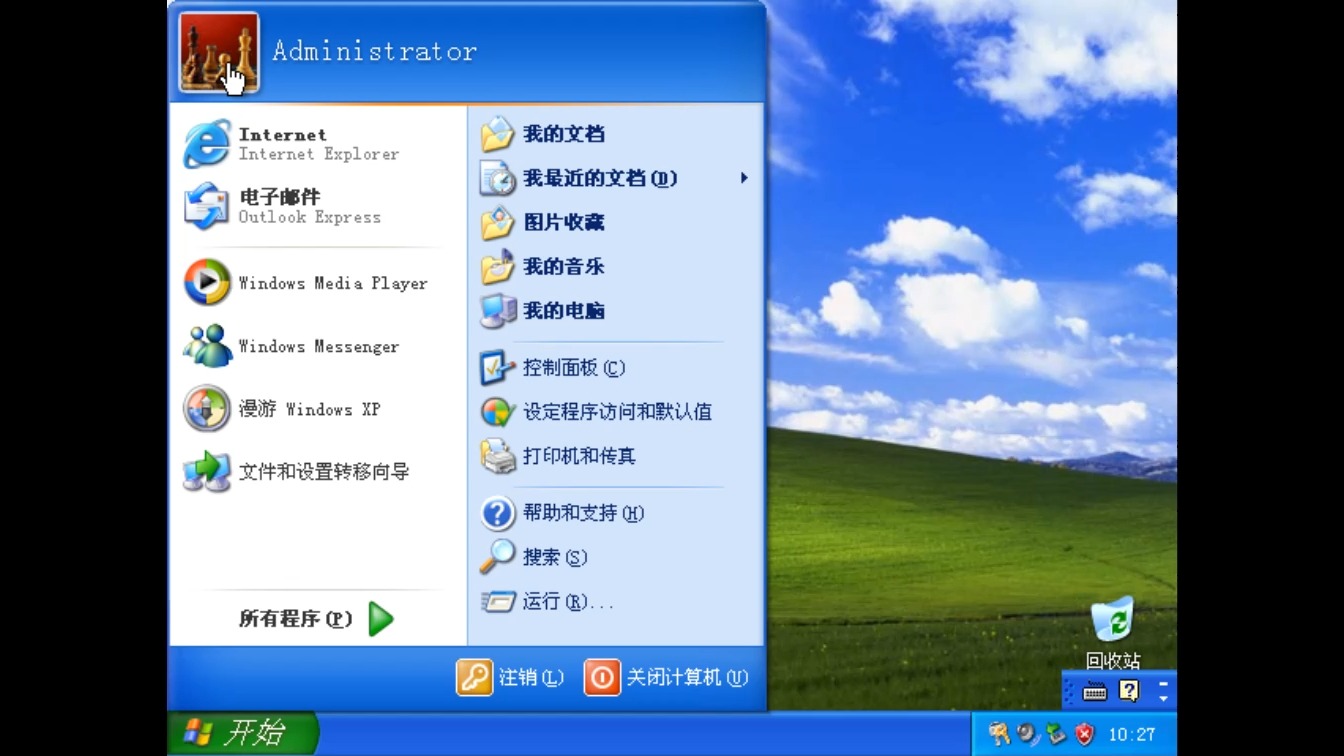Click 注销 (Log Off) button

pos(511,677)
